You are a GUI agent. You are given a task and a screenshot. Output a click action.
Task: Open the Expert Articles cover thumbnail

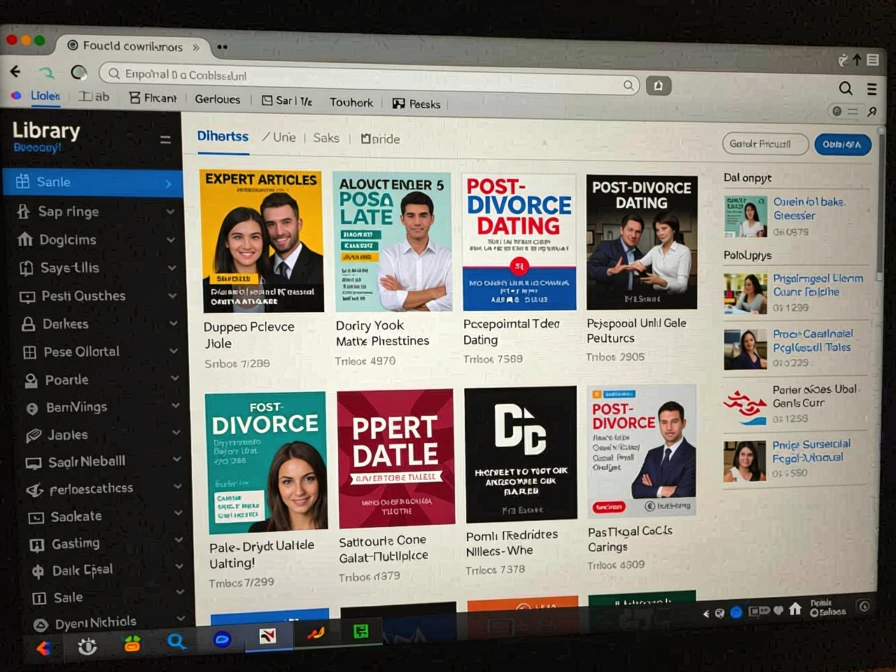point(263,242)
